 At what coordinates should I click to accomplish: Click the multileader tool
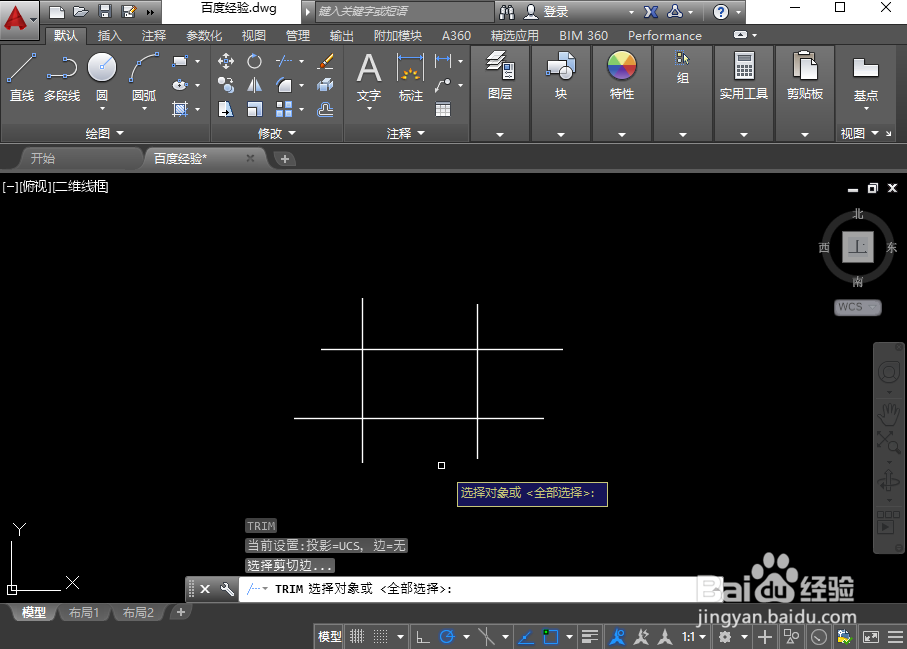pyautogui.click(x=443, y=85)
